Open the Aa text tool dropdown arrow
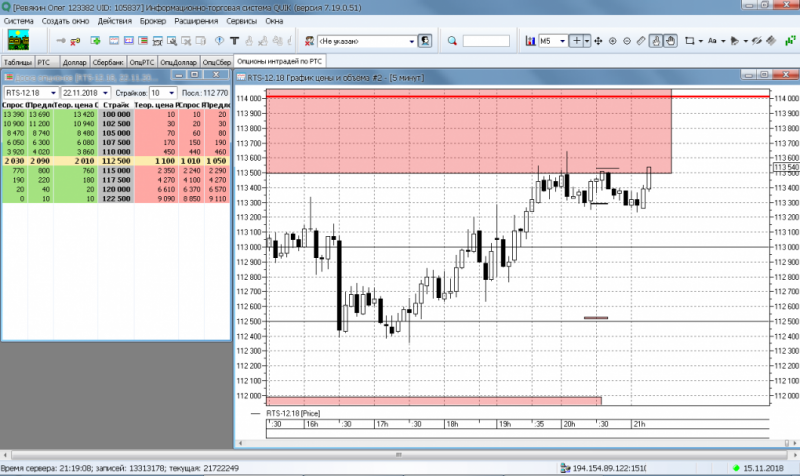Image resolution: width=800 pixels, height=476 pixels. coord(722,41)
